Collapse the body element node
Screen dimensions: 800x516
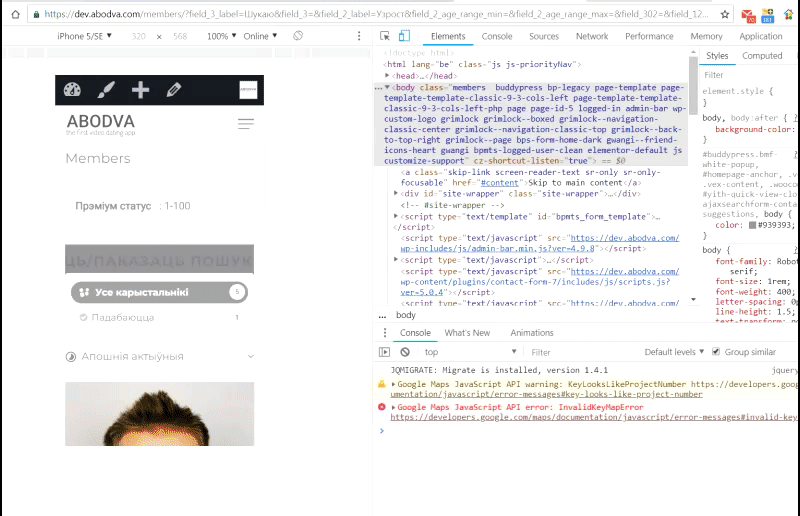(x=387, y=87)
